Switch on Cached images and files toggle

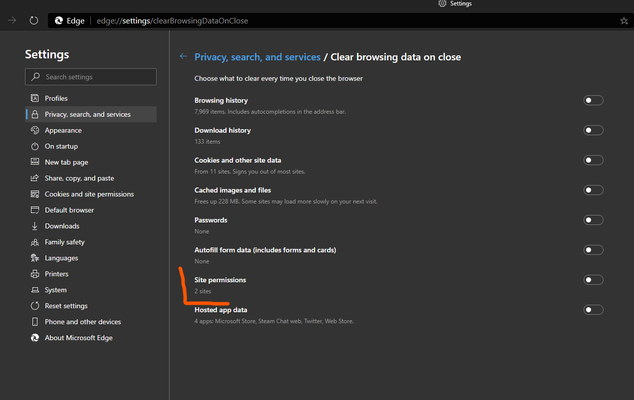(x=593, y=190)
